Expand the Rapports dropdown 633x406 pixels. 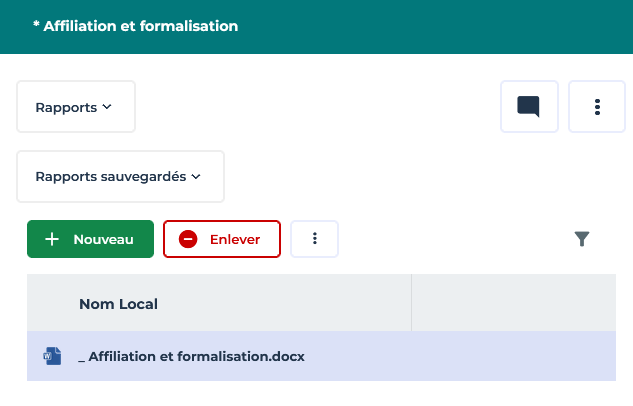pos(75,107)
